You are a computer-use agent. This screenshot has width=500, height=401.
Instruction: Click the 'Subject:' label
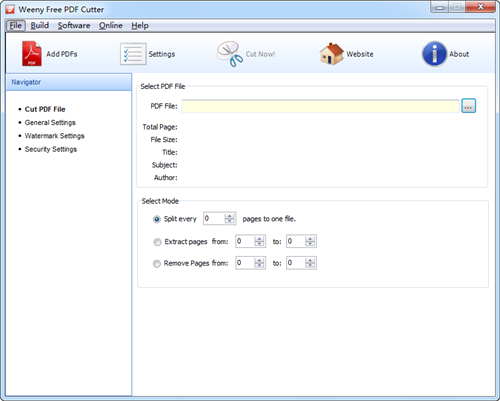point(165,165)
